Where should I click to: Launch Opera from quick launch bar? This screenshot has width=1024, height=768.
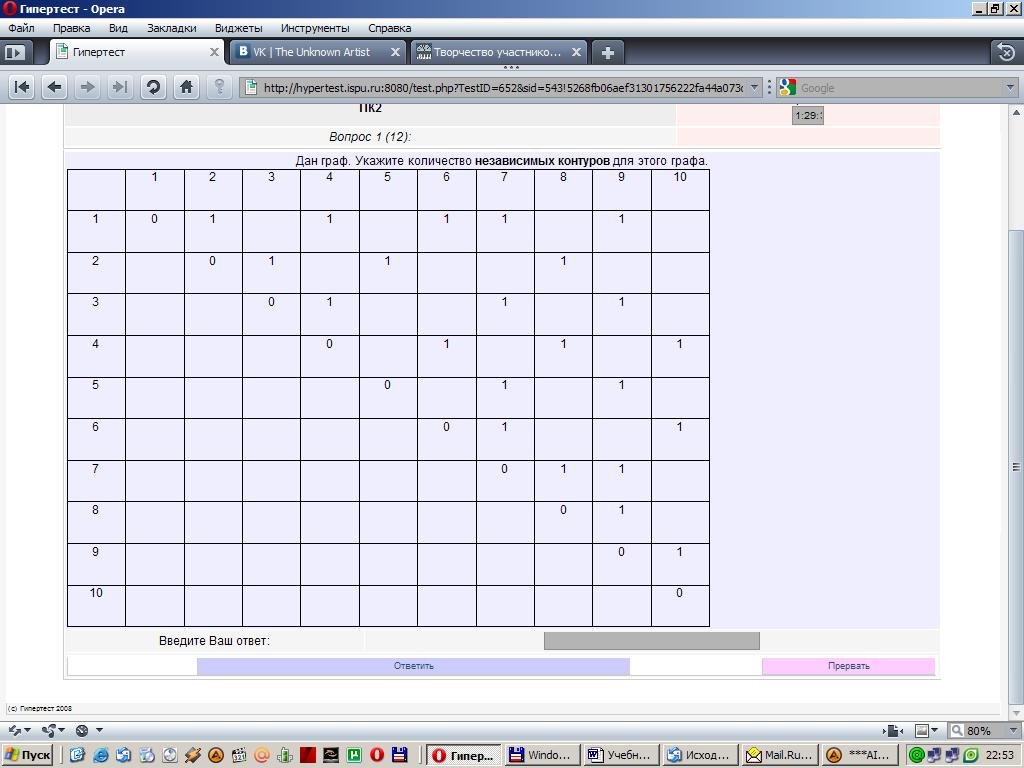pos(377,756)
